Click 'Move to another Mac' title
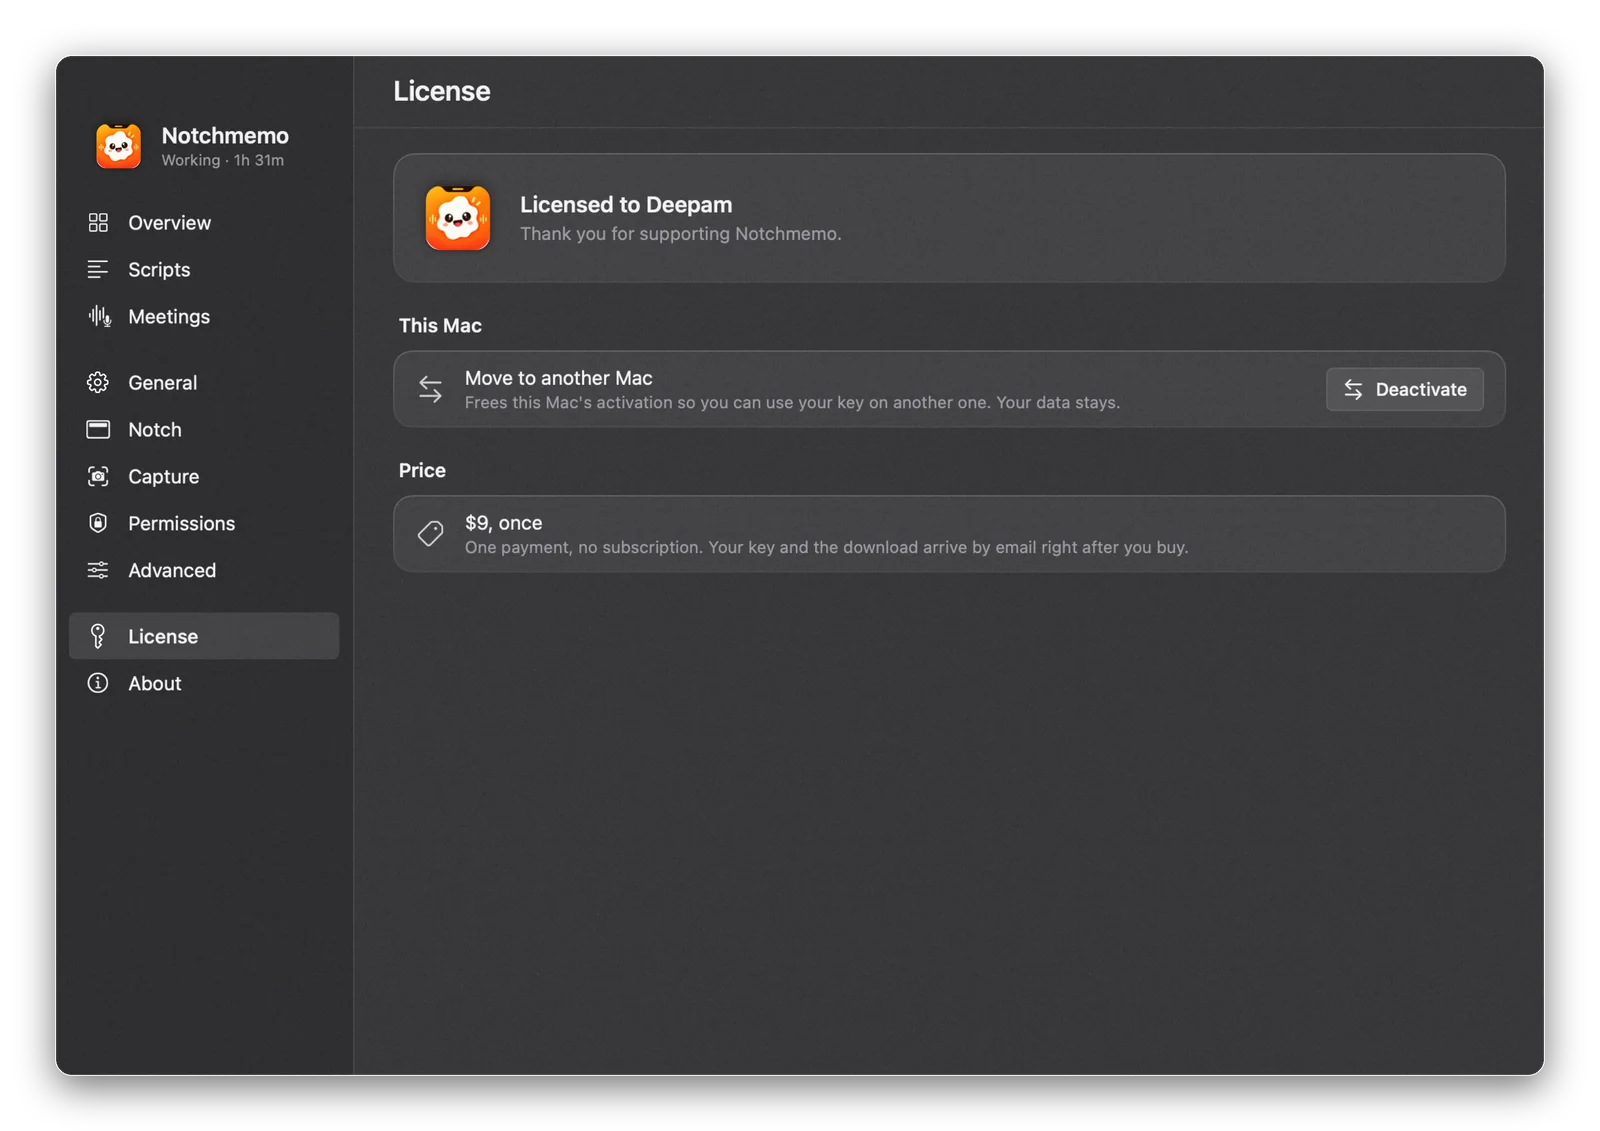The width and height of the screenshot is (1600, 1131). pos(558,378)
